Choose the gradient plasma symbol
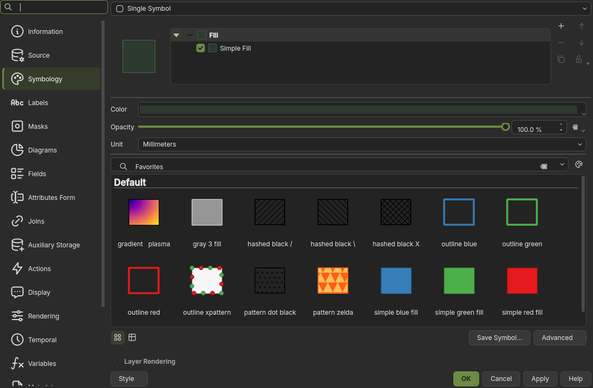The width and height of the screenshot is (593, 388). (144, 222)
